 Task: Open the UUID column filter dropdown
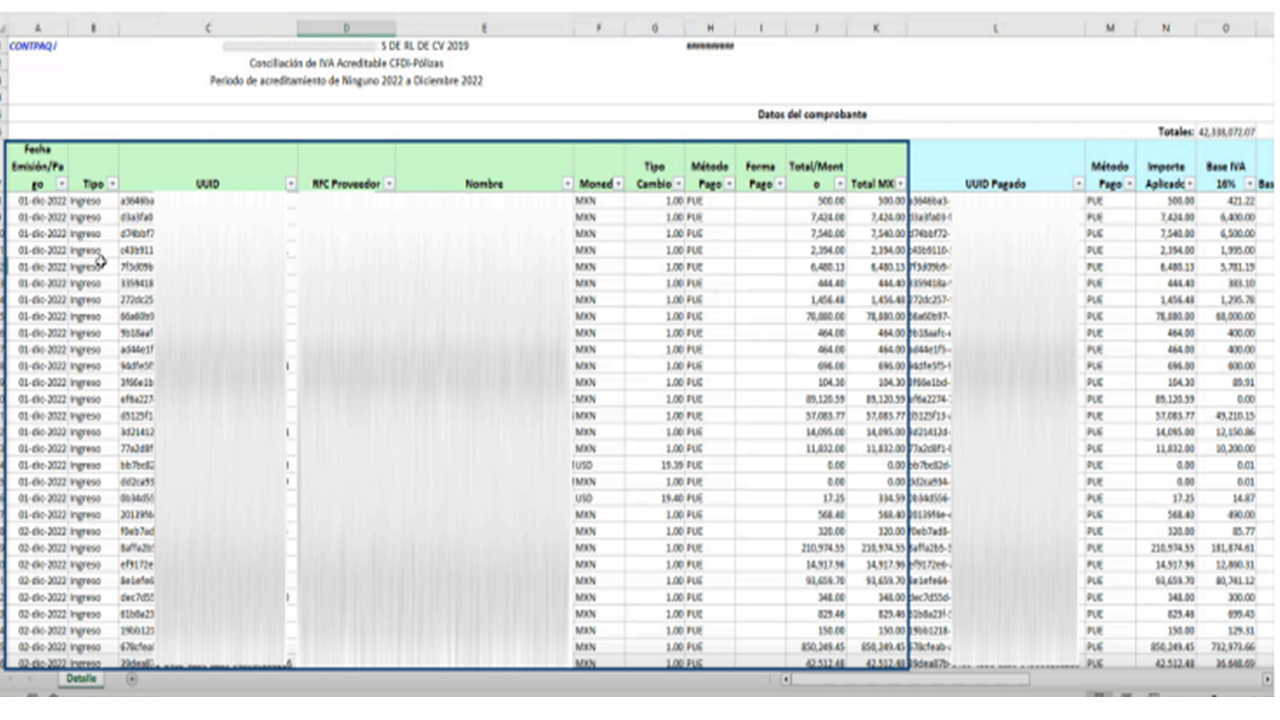pos(291,184)
